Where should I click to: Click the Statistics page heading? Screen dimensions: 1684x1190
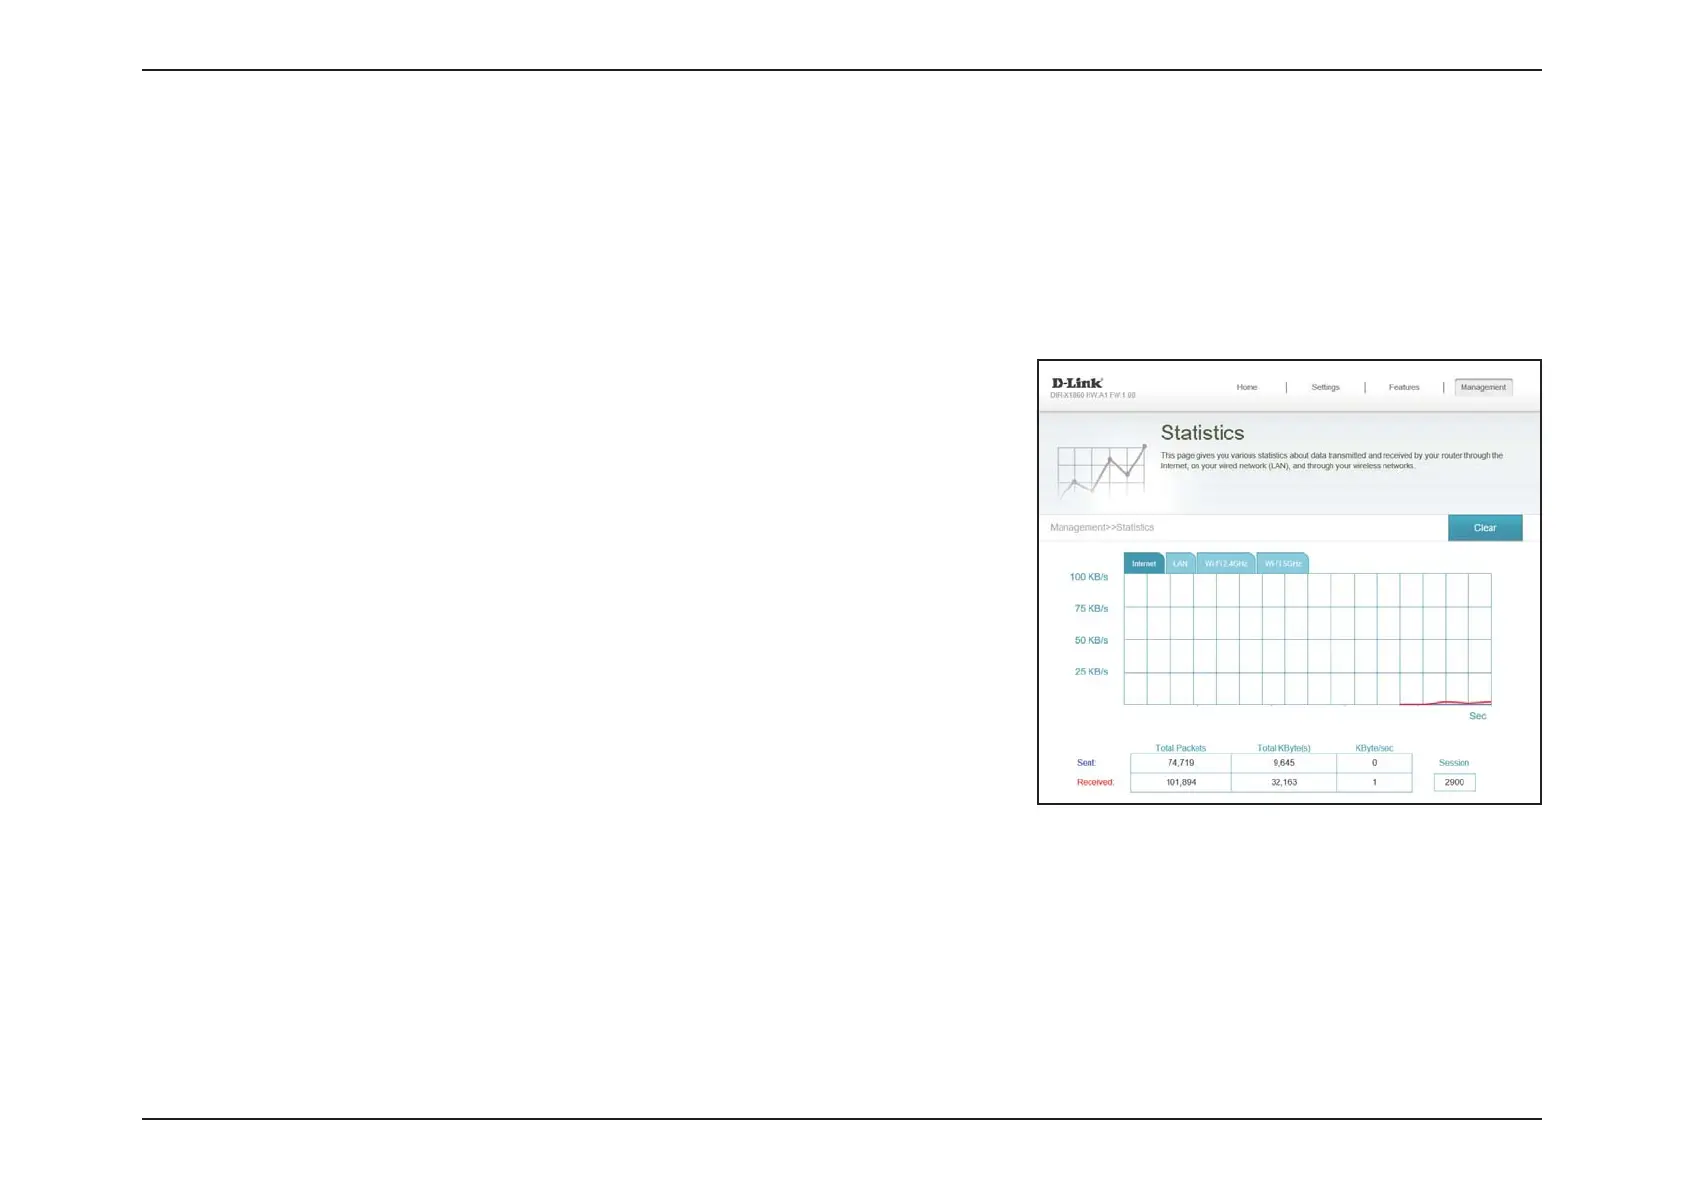(x=1202, y=433)
